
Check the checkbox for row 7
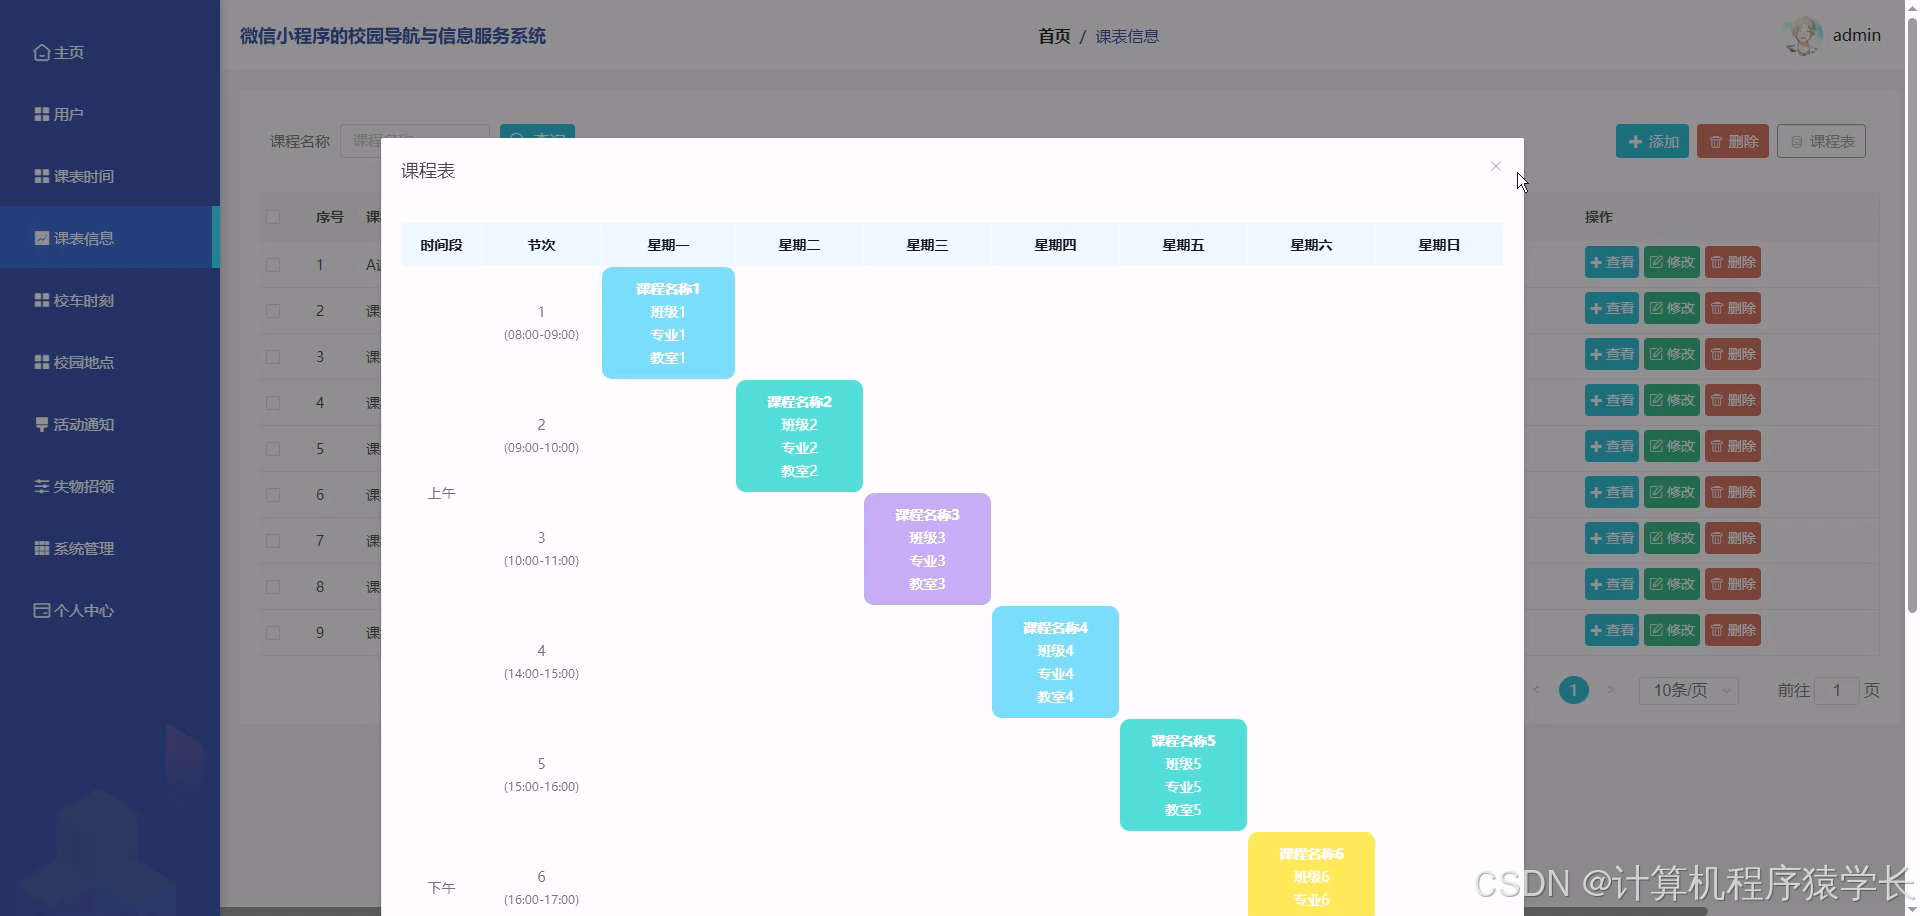click(273, 541)
